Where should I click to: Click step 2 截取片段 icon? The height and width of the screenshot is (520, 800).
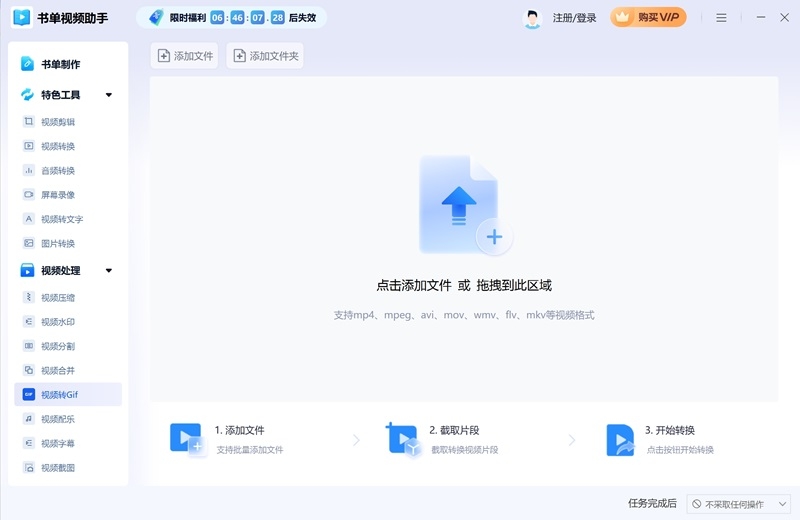[403, 439]
